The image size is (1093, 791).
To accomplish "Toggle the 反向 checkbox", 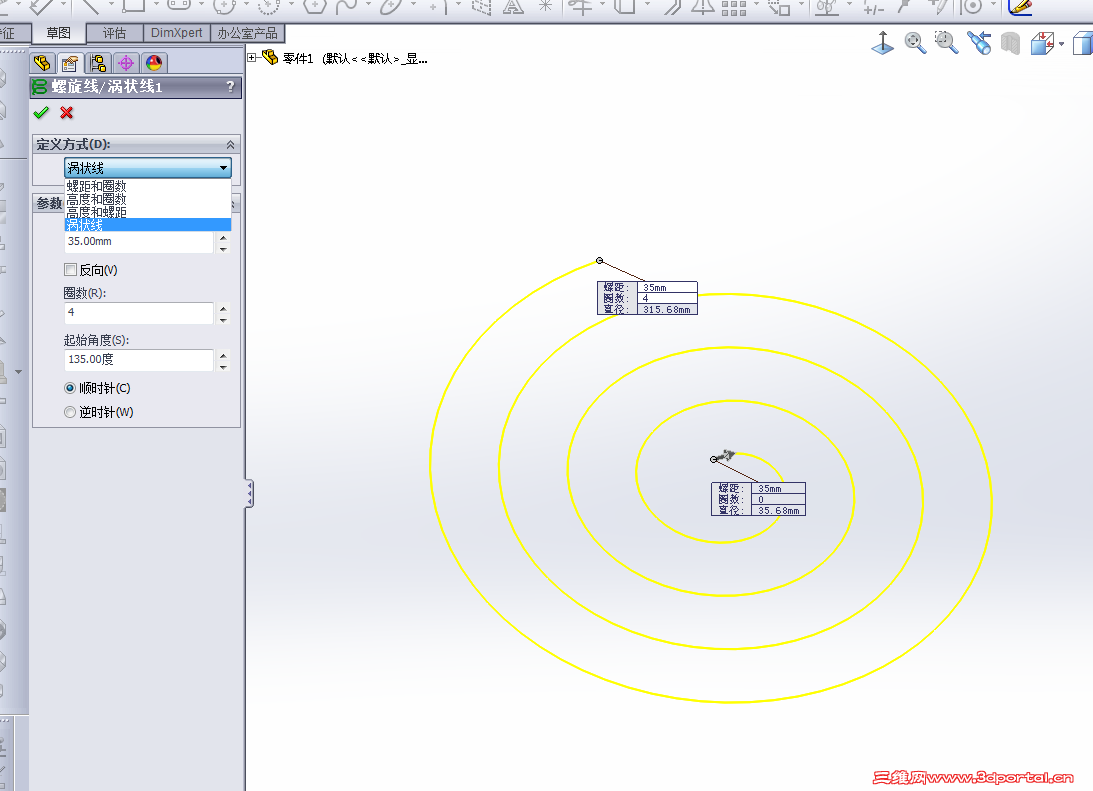I will (70, 270).
